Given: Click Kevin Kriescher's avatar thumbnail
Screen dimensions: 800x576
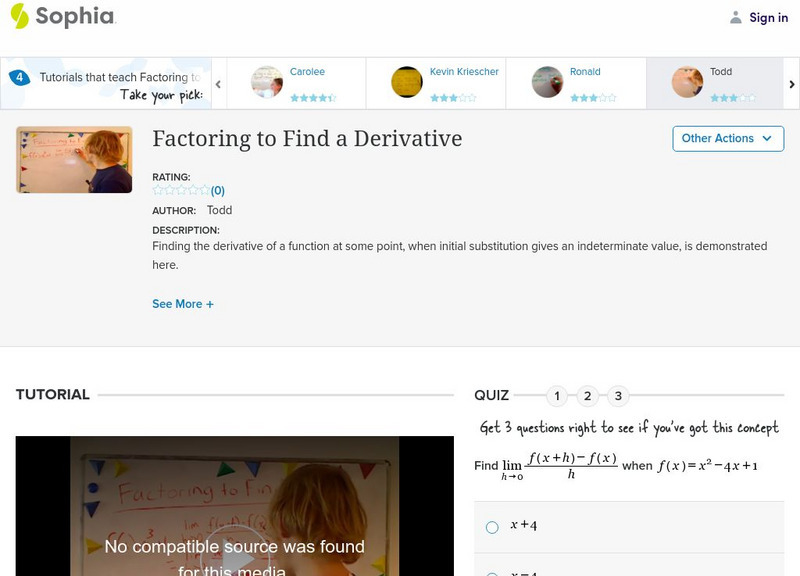Looking at the screenshot, I should (x=407, y=82).
